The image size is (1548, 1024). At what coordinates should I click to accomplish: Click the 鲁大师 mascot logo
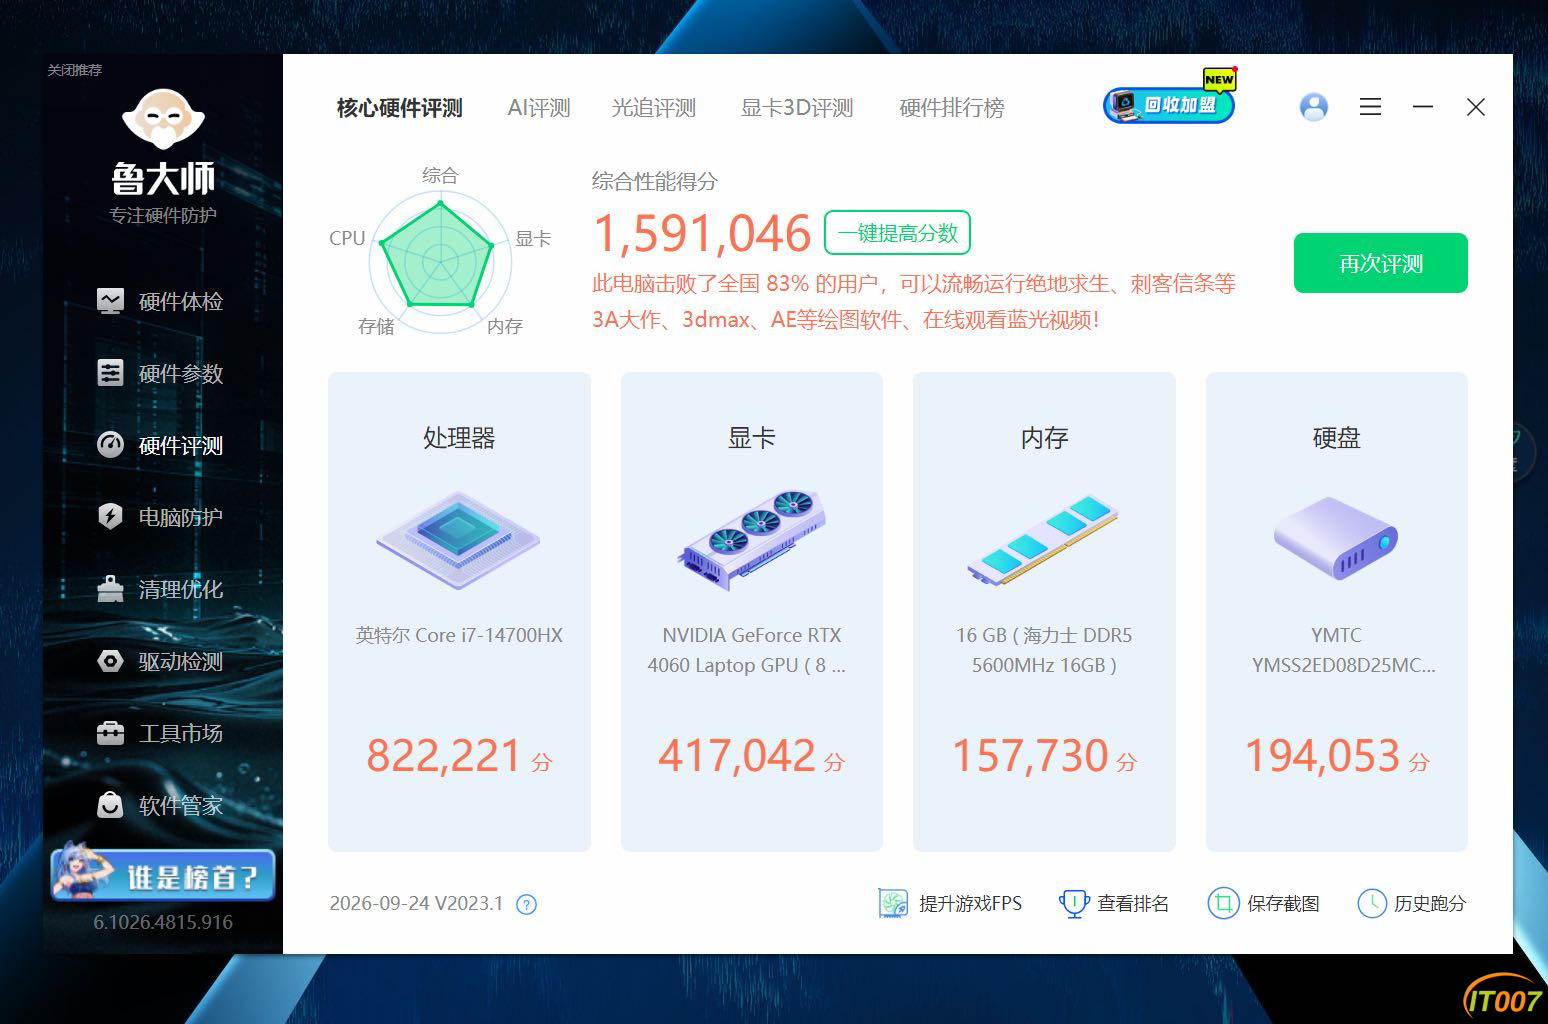click(163, 120)
